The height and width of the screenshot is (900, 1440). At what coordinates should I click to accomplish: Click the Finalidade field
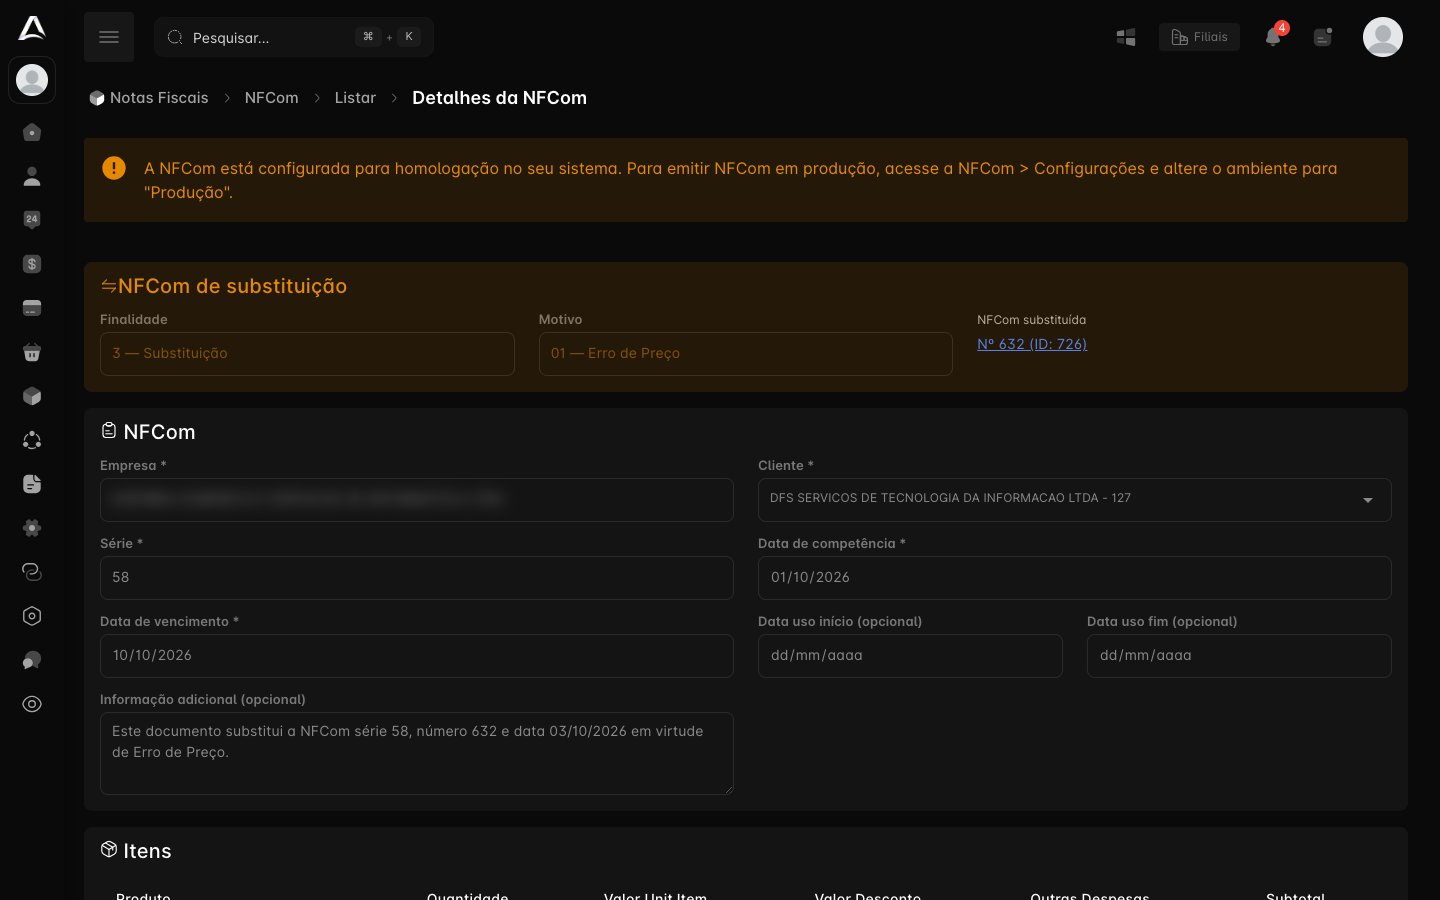(x=307, y=354)
